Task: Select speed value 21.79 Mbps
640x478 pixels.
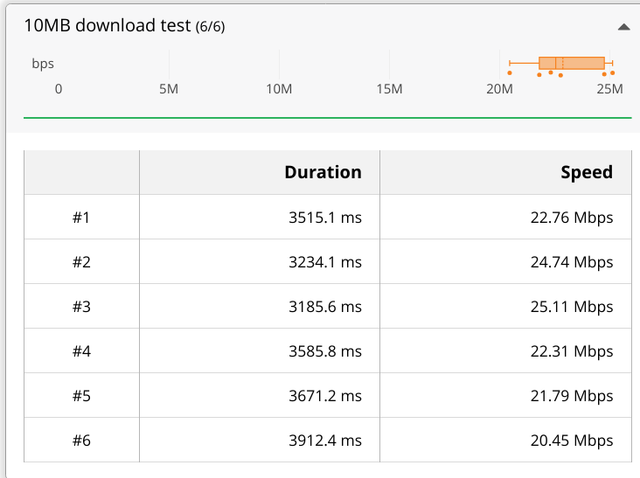Action: pyautogui.click(x=571, y=397)
